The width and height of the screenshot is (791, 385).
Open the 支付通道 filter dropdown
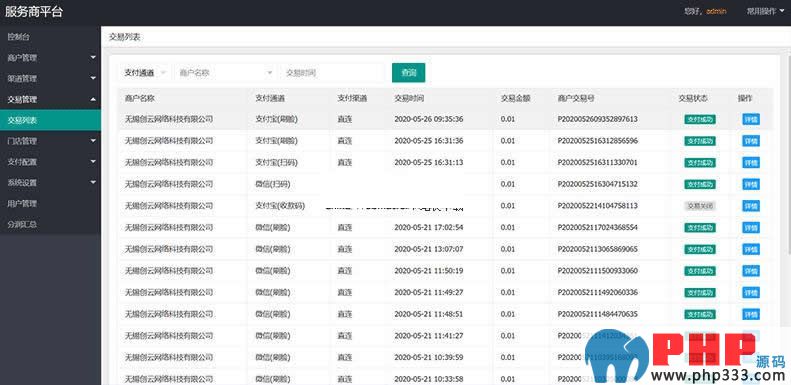pos(145,73)
